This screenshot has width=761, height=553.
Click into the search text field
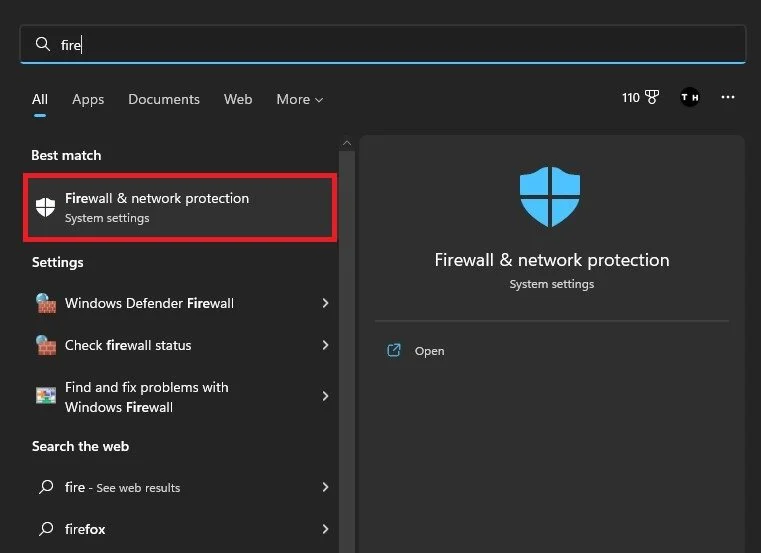383,44
